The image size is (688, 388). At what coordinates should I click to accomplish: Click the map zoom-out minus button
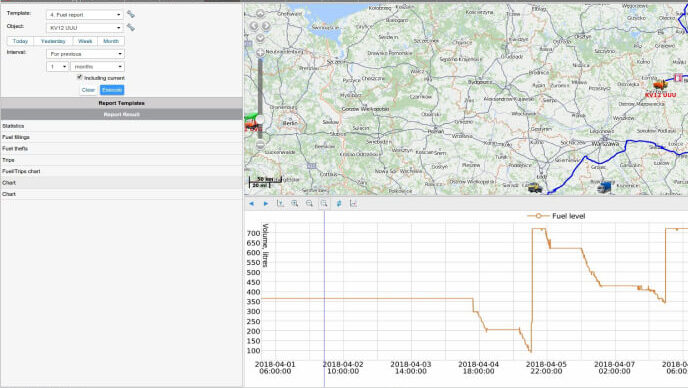click(x=260, y=144)
